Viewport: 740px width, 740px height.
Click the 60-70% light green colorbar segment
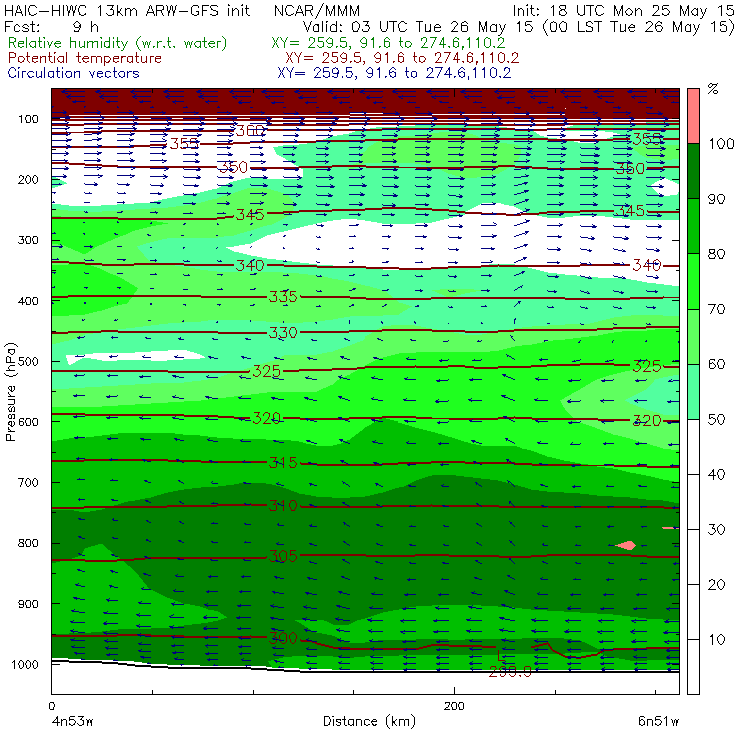click(693, 336)
